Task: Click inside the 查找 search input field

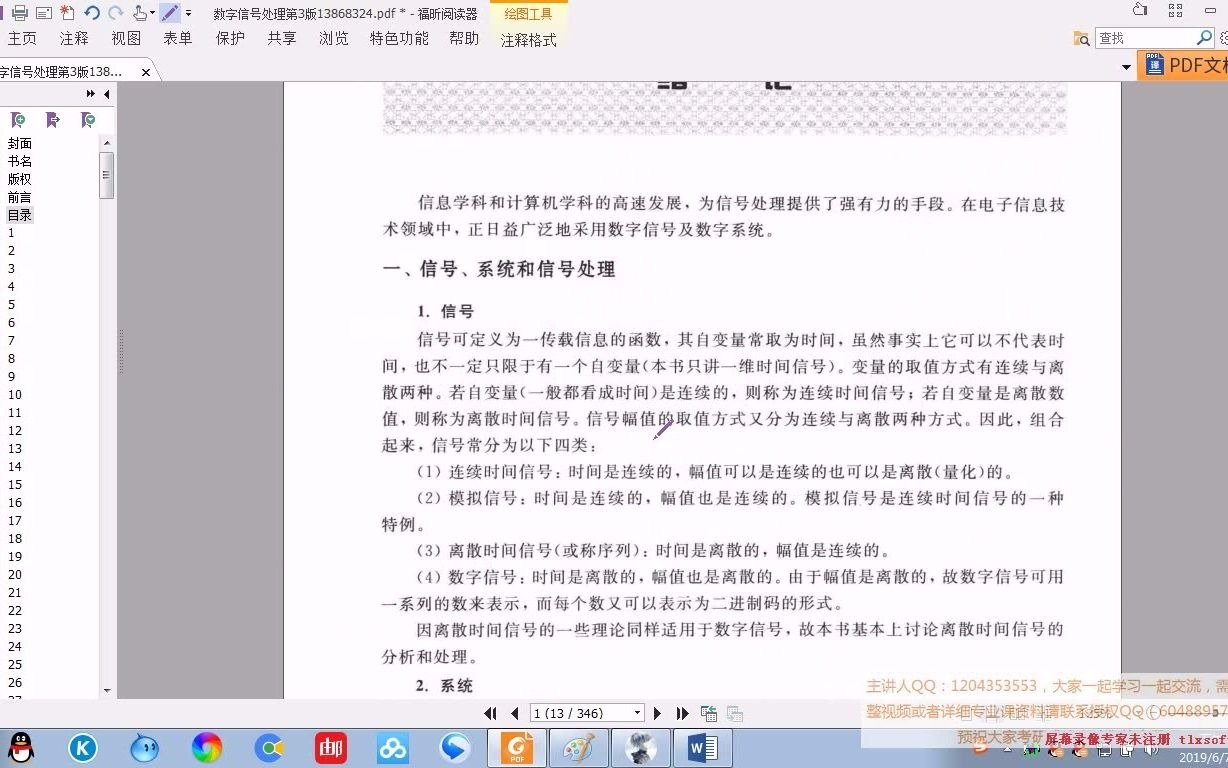Action: [x=1140, y=38]
